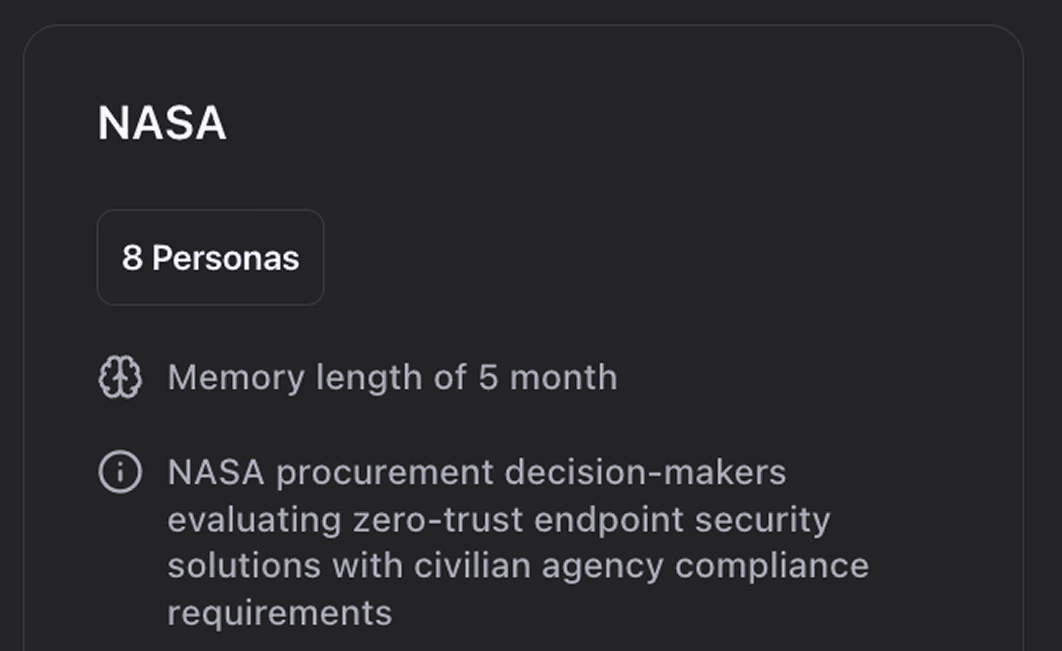Image resolution: width=1062 pixels, height=651 pixels.
Task: Click the line 'solutions with civilian agency compliance'
Action: [x=517, y=565]
